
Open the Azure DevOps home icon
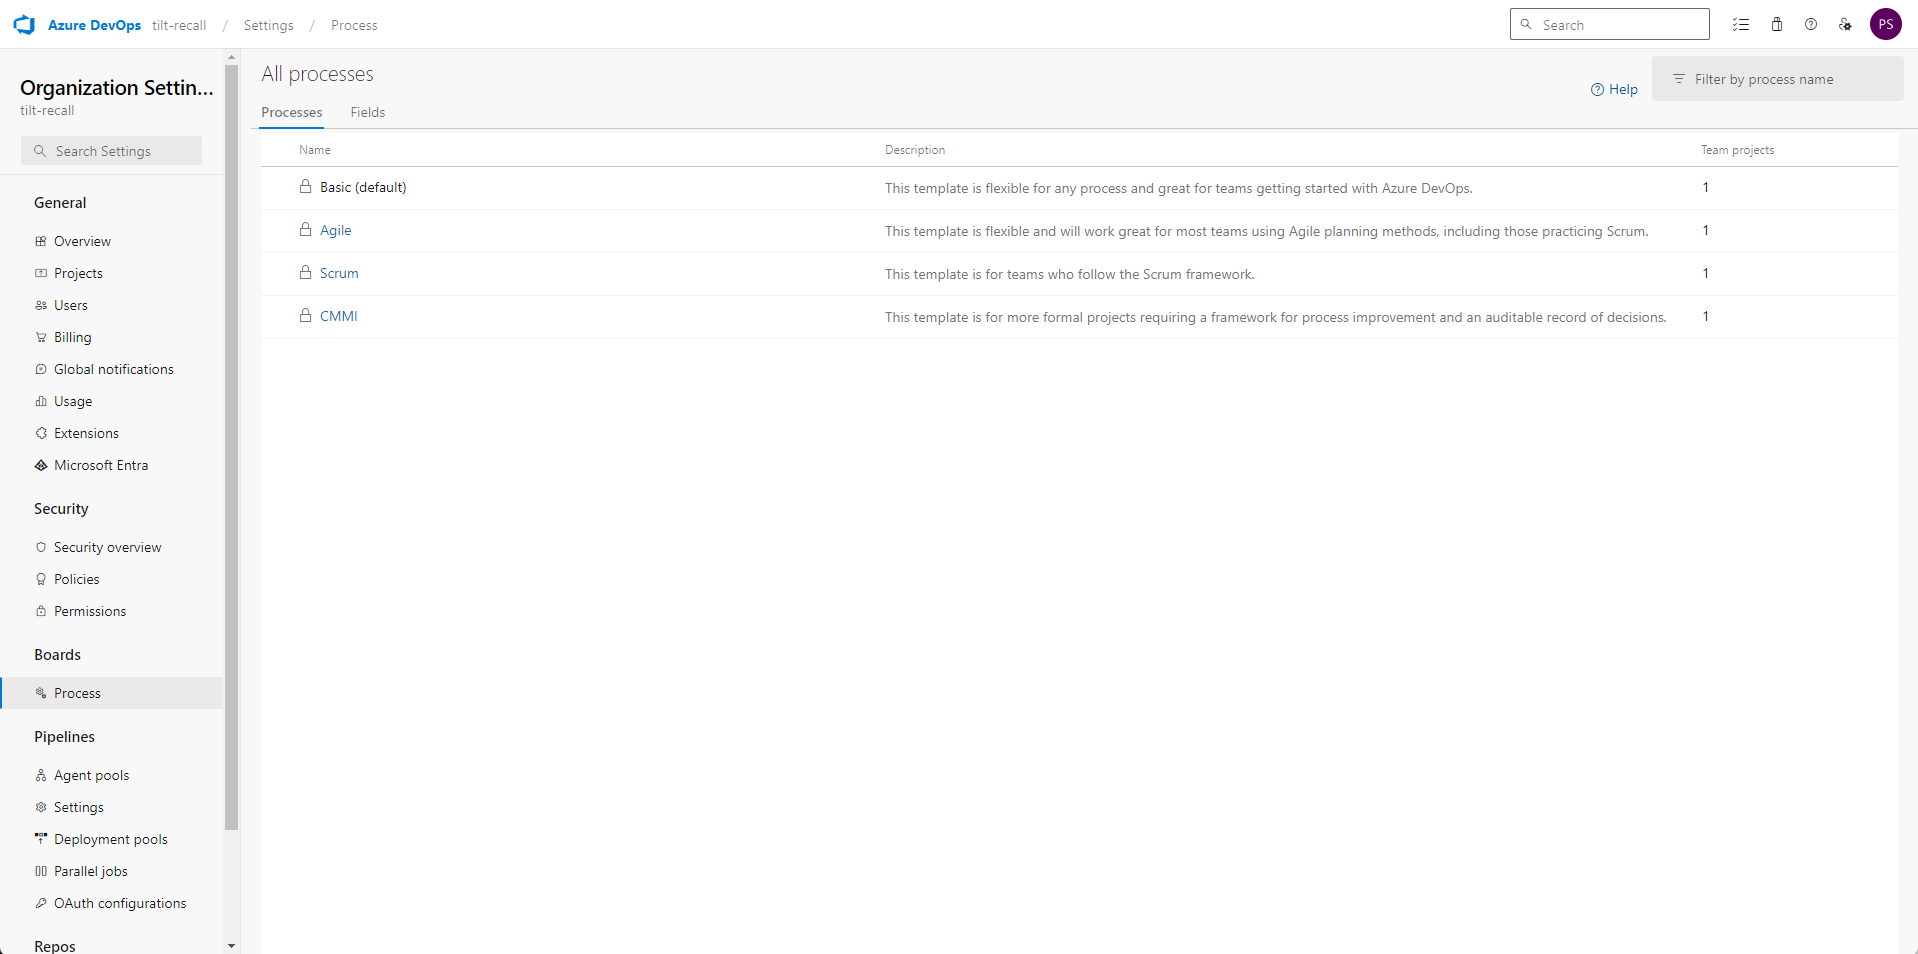[x=23, y=24]
